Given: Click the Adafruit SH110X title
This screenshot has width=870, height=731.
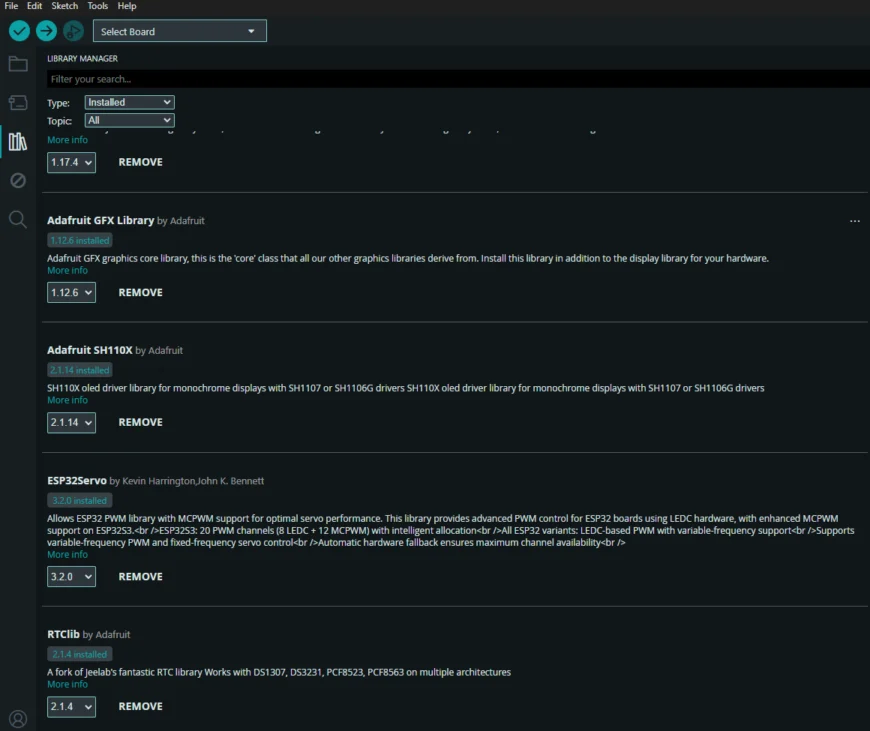Looking at the screenshot, I should pos(90,350).
